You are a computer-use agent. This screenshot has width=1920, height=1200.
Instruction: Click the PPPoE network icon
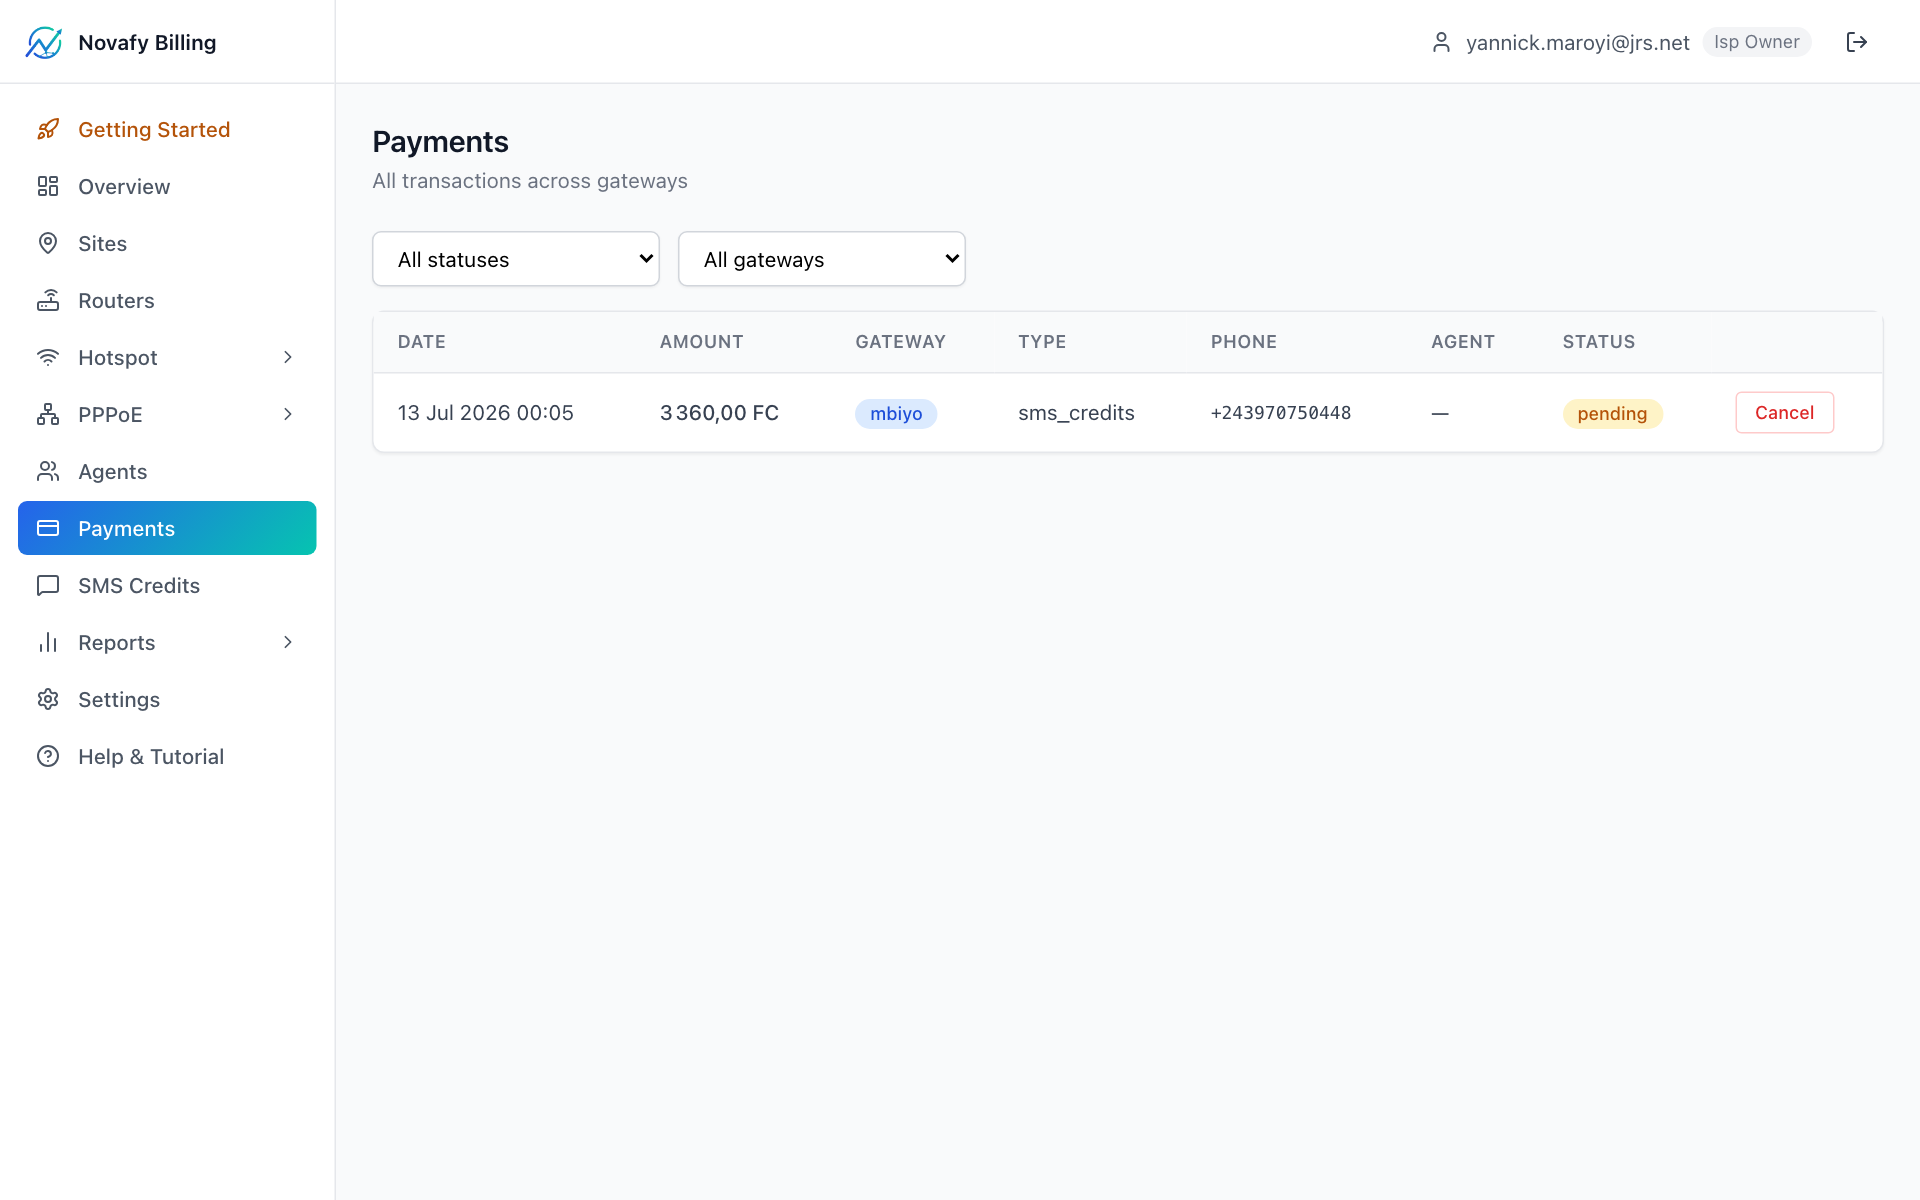tap(48, 414)
